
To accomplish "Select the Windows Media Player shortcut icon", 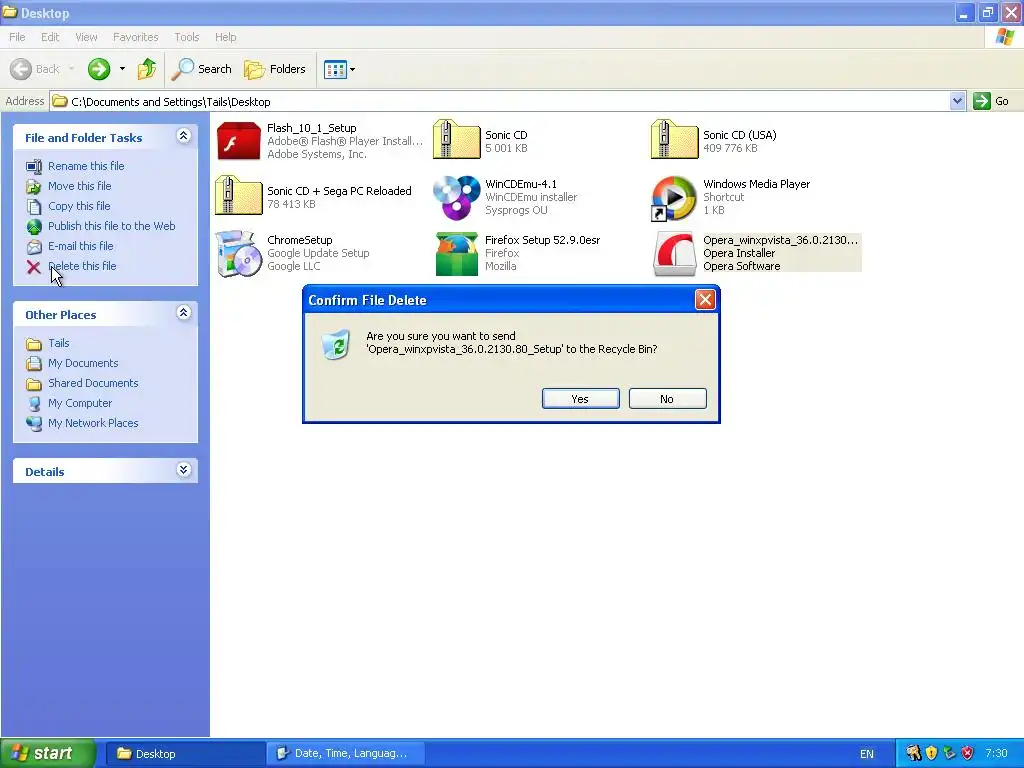I will pyautogui.click(x=674, y=199).
